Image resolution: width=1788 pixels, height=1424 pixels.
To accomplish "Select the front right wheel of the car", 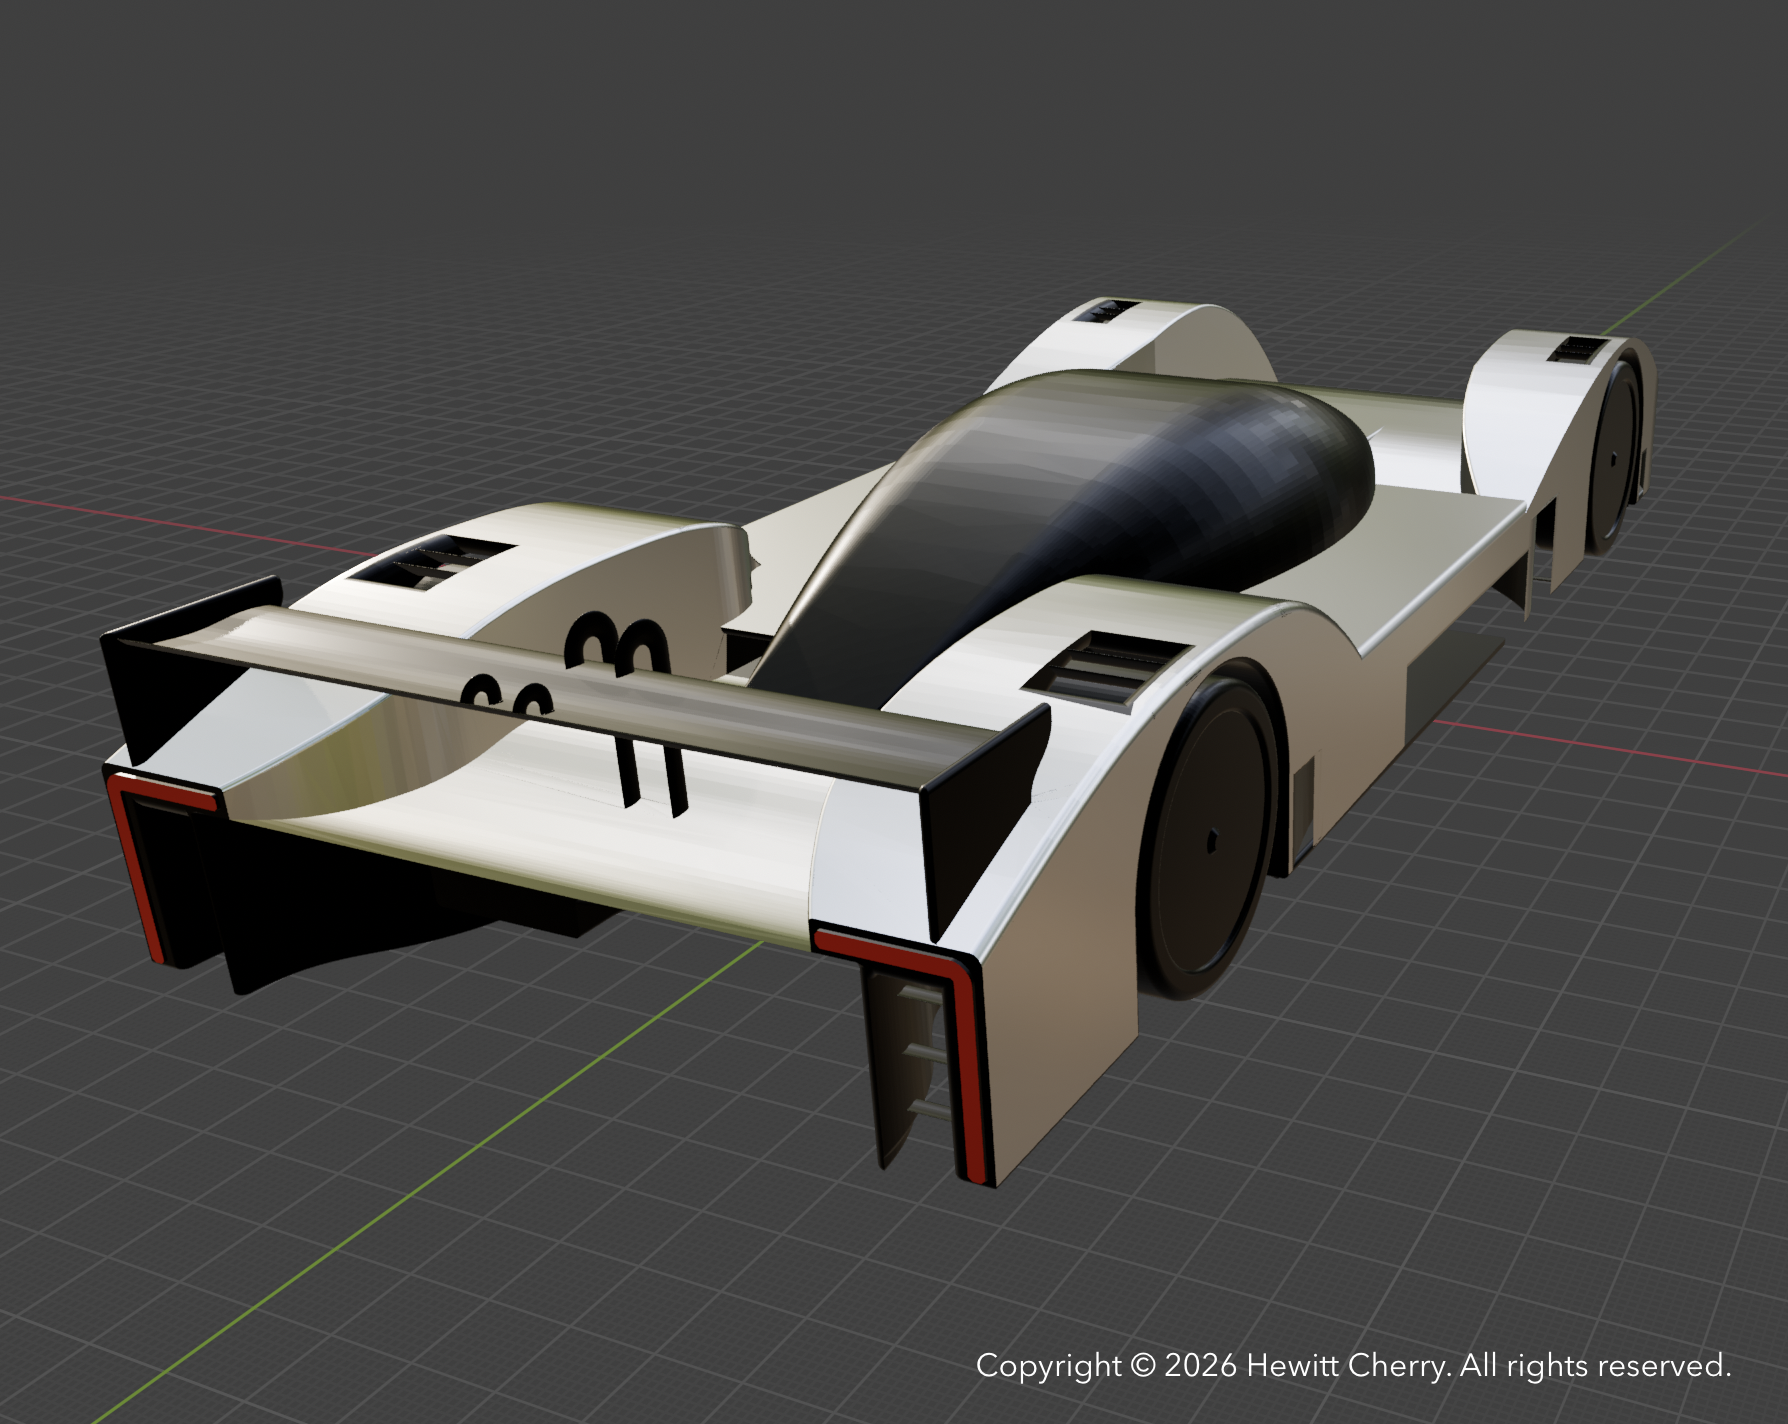I will click(1613, 455).
